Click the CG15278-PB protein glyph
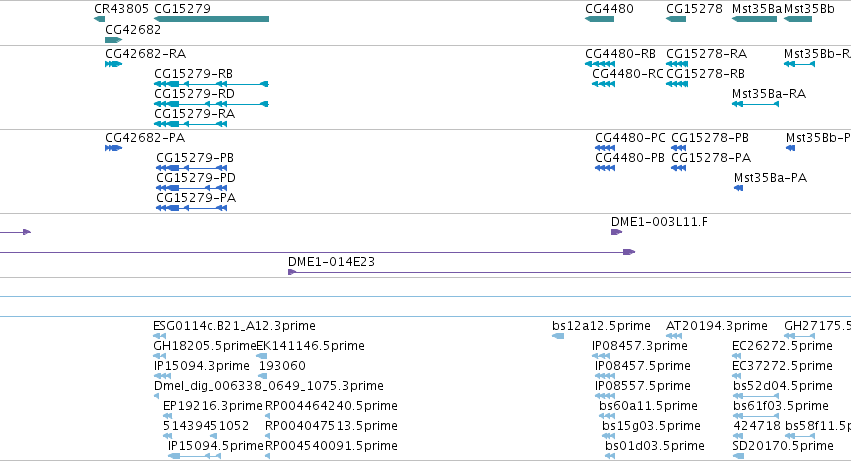This screenshot has height=461, width=851. [678, 148]
